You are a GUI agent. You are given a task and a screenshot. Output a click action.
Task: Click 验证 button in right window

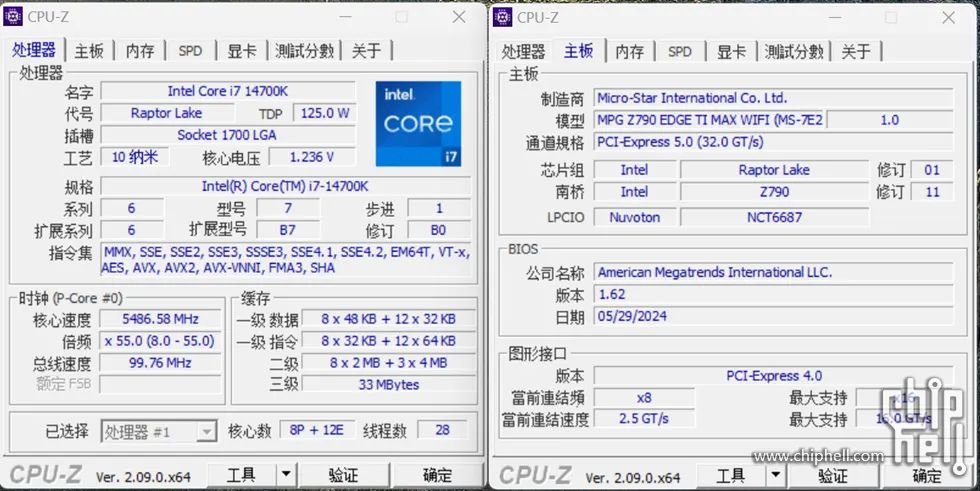point(833,475)
